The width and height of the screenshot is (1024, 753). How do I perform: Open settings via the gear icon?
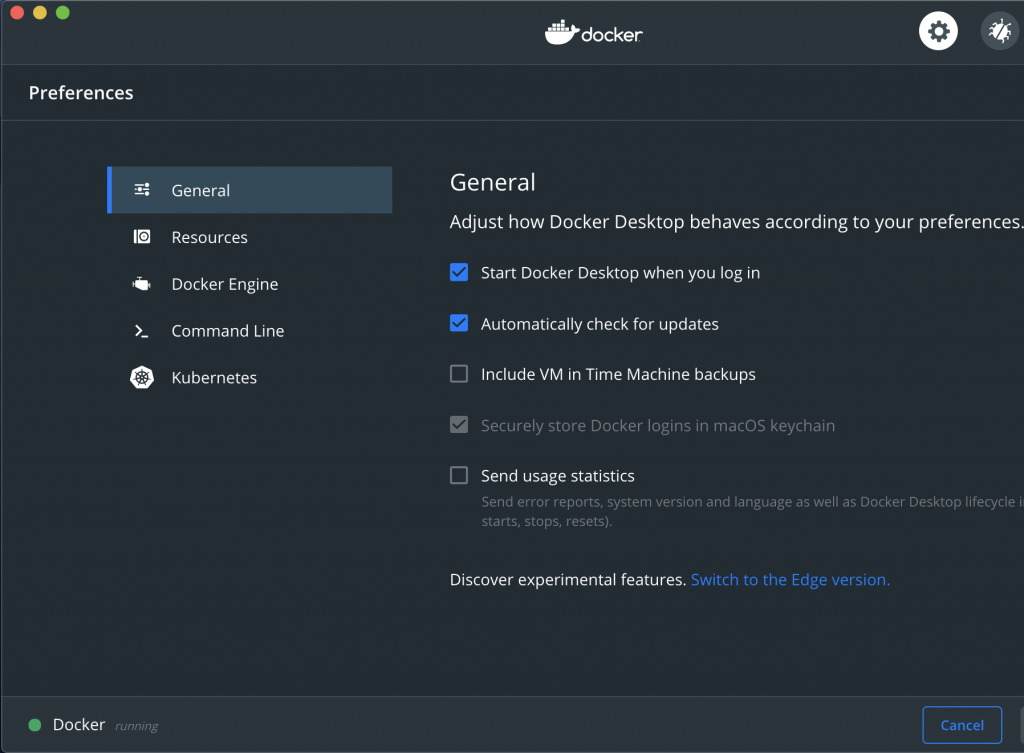938,31
